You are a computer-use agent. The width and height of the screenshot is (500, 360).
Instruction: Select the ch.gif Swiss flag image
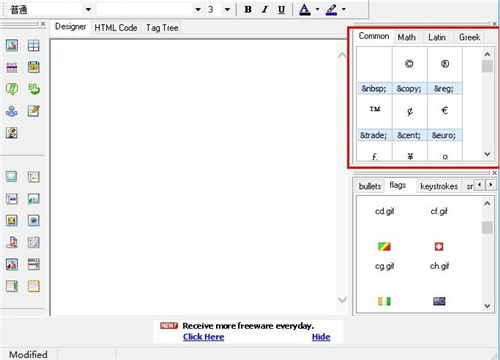point(439,247)
